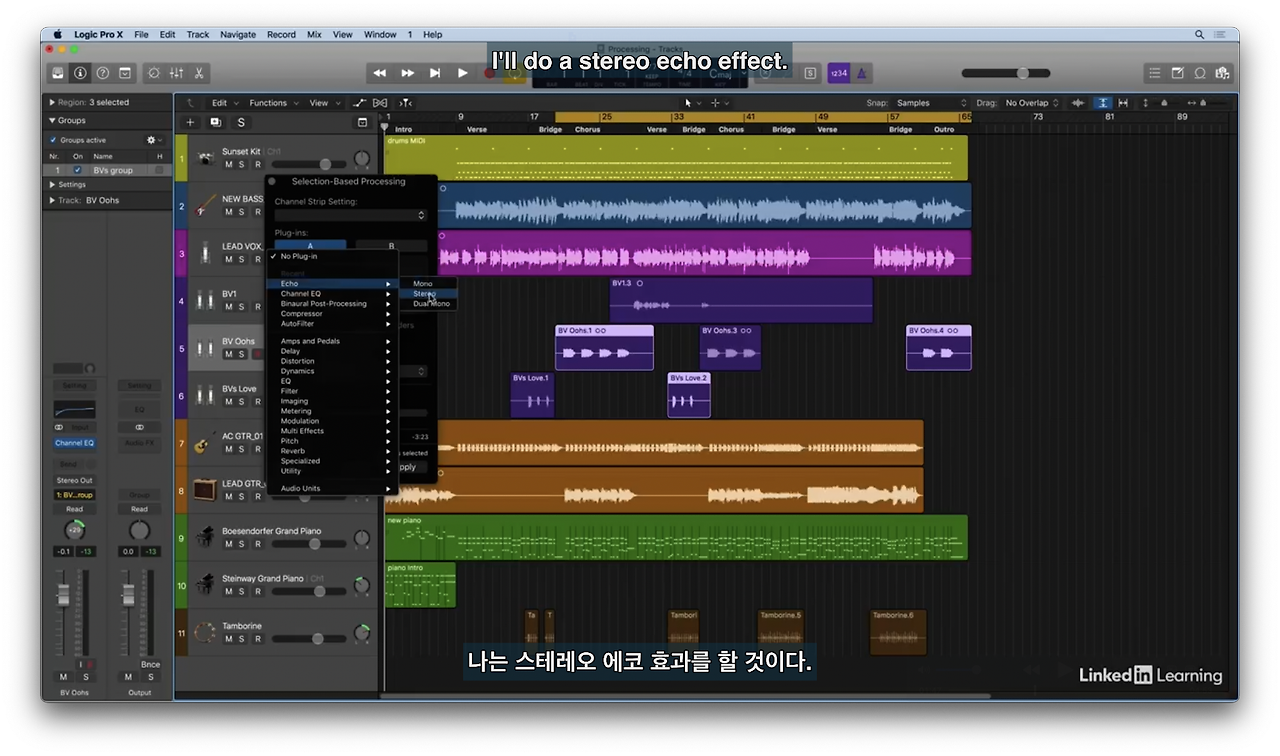
Task: Open the Mix menu in menu bar
Action: 314,34
